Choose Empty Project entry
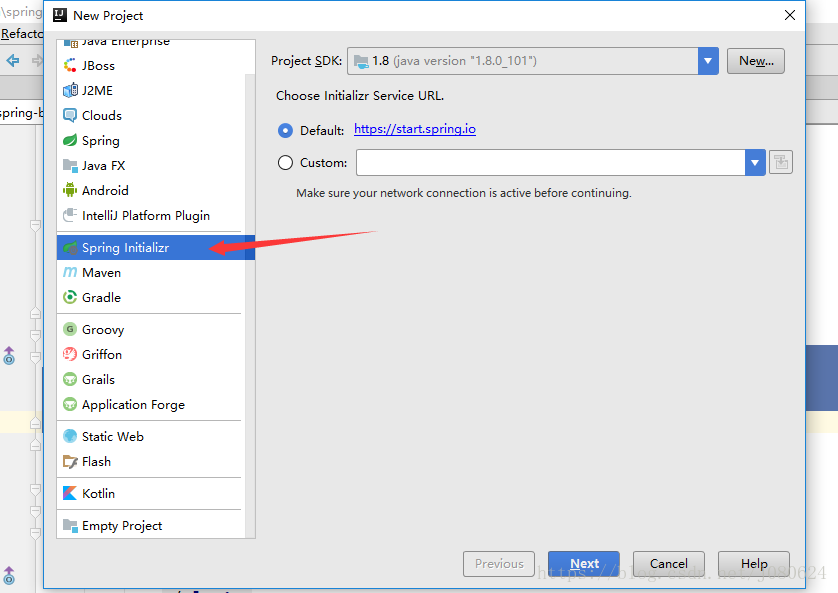This screenshot has width=838, height=593. 156,526
